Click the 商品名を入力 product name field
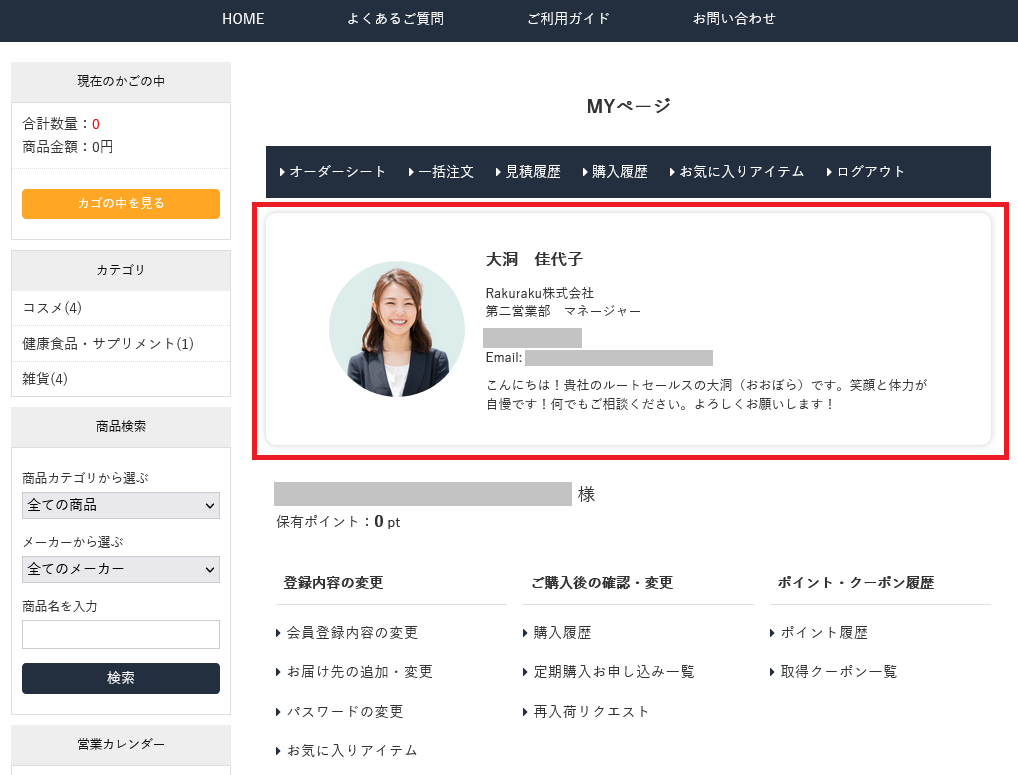 120,634
